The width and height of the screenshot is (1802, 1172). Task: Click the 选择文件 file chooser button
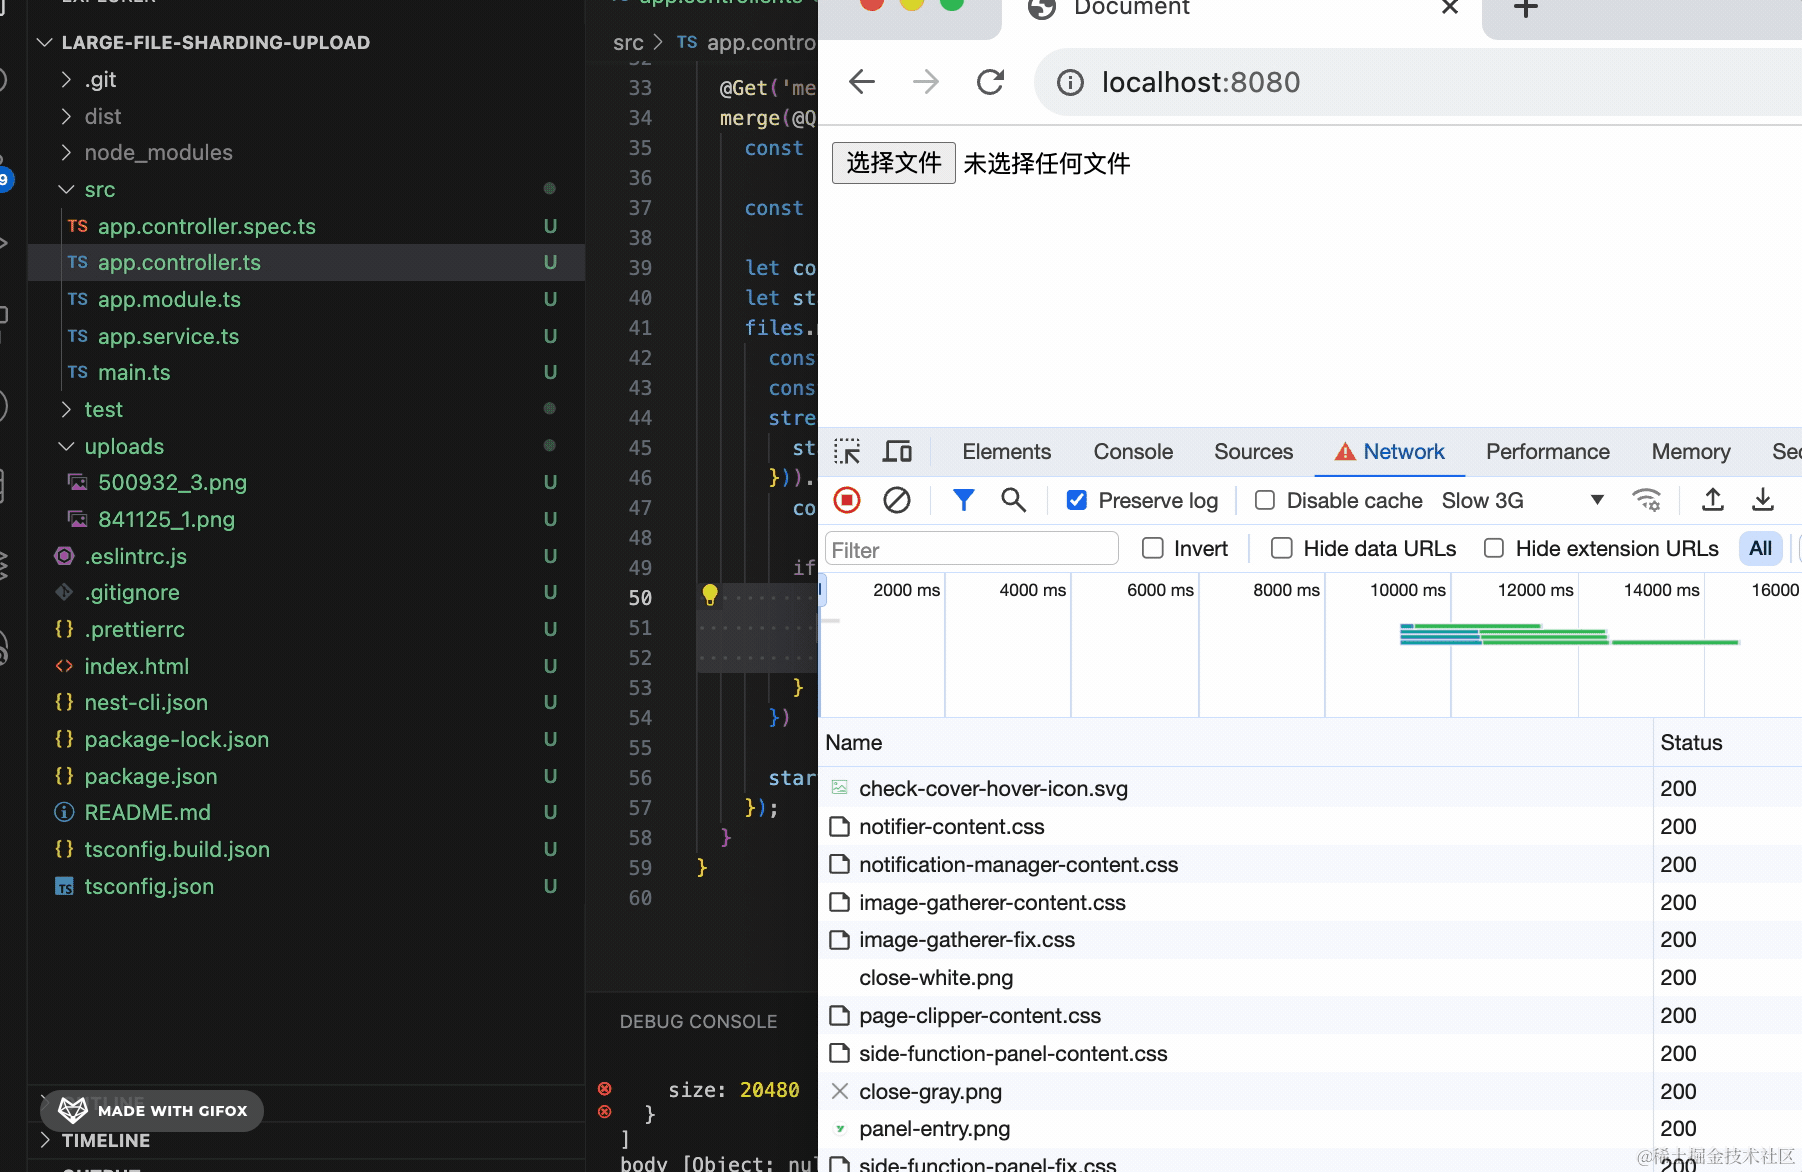(893, 163)
